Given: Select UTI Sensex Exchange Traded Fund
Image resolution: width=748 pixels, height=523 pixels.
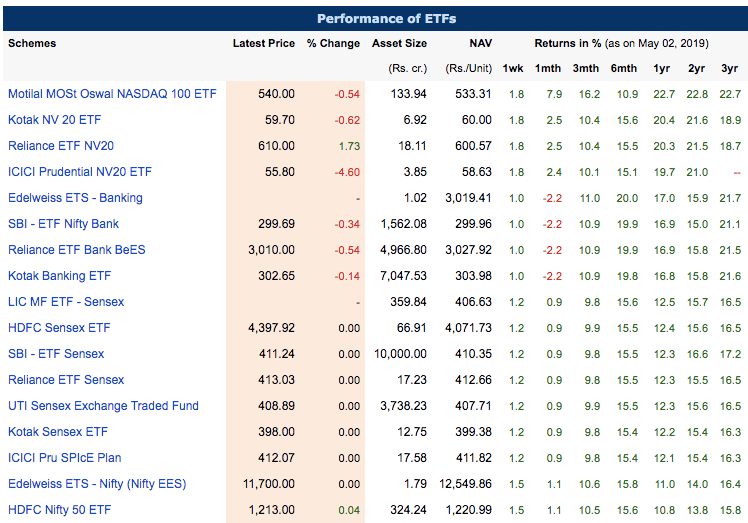Looking at the screenshot, I should click(103, 406).
